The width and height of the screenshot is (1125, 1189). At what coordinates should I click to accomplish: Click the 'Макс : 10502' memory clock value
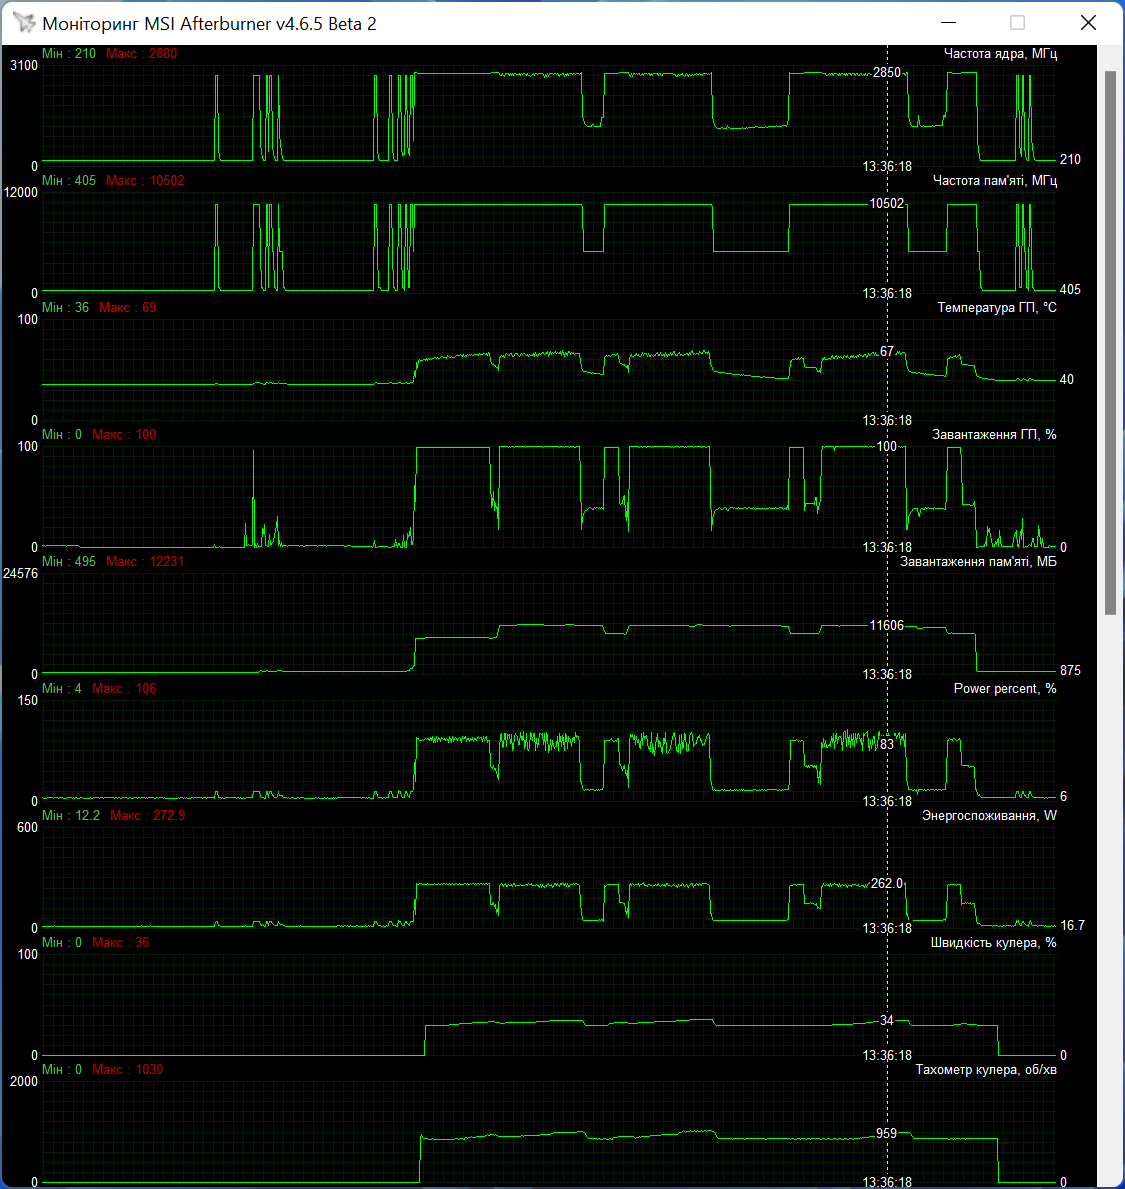tap(145, 180)
